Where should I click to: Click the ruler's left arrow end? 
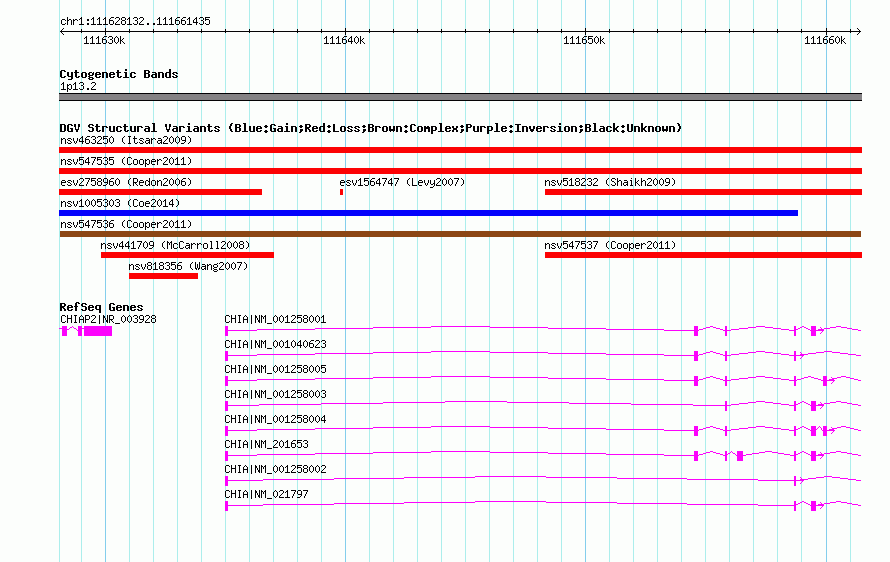(x=62, y=31)
